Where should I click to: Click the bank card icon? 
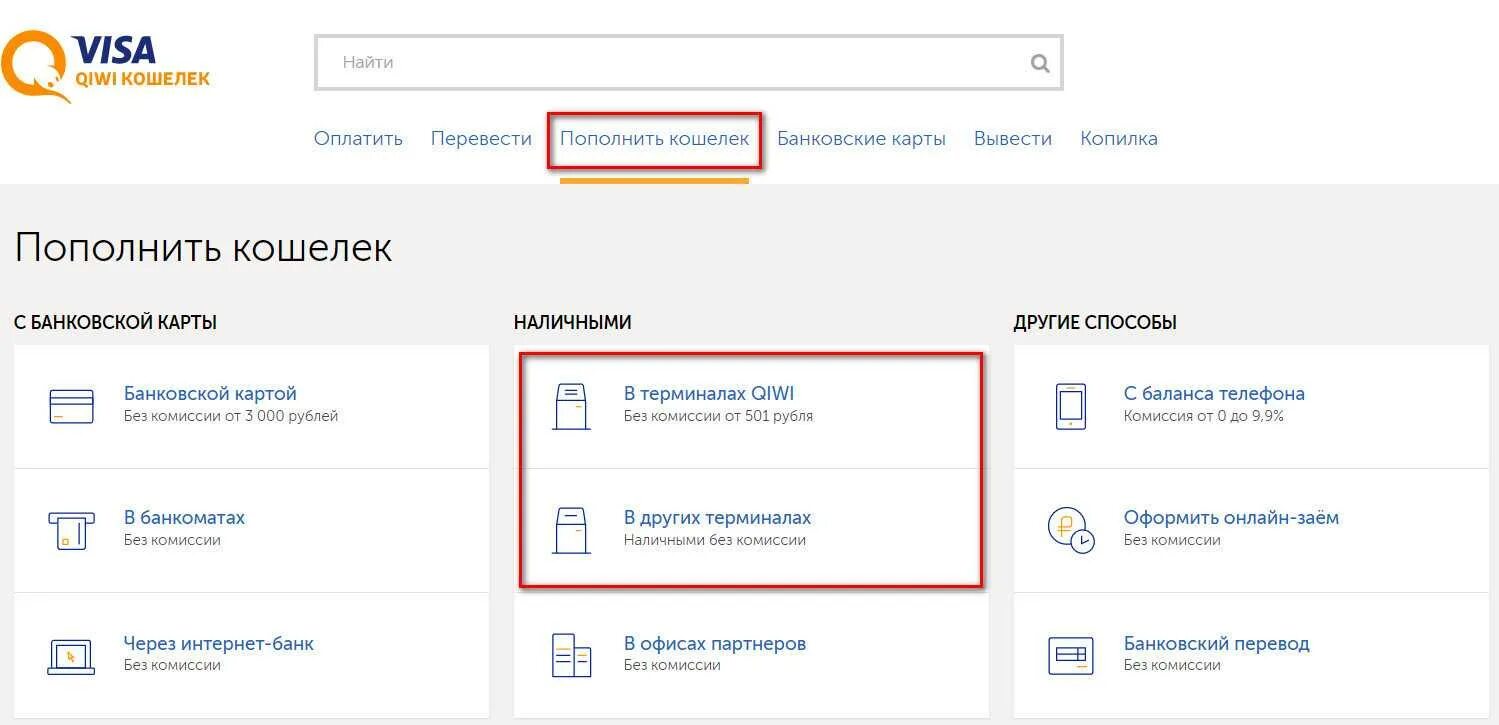[x=71, y=406]
